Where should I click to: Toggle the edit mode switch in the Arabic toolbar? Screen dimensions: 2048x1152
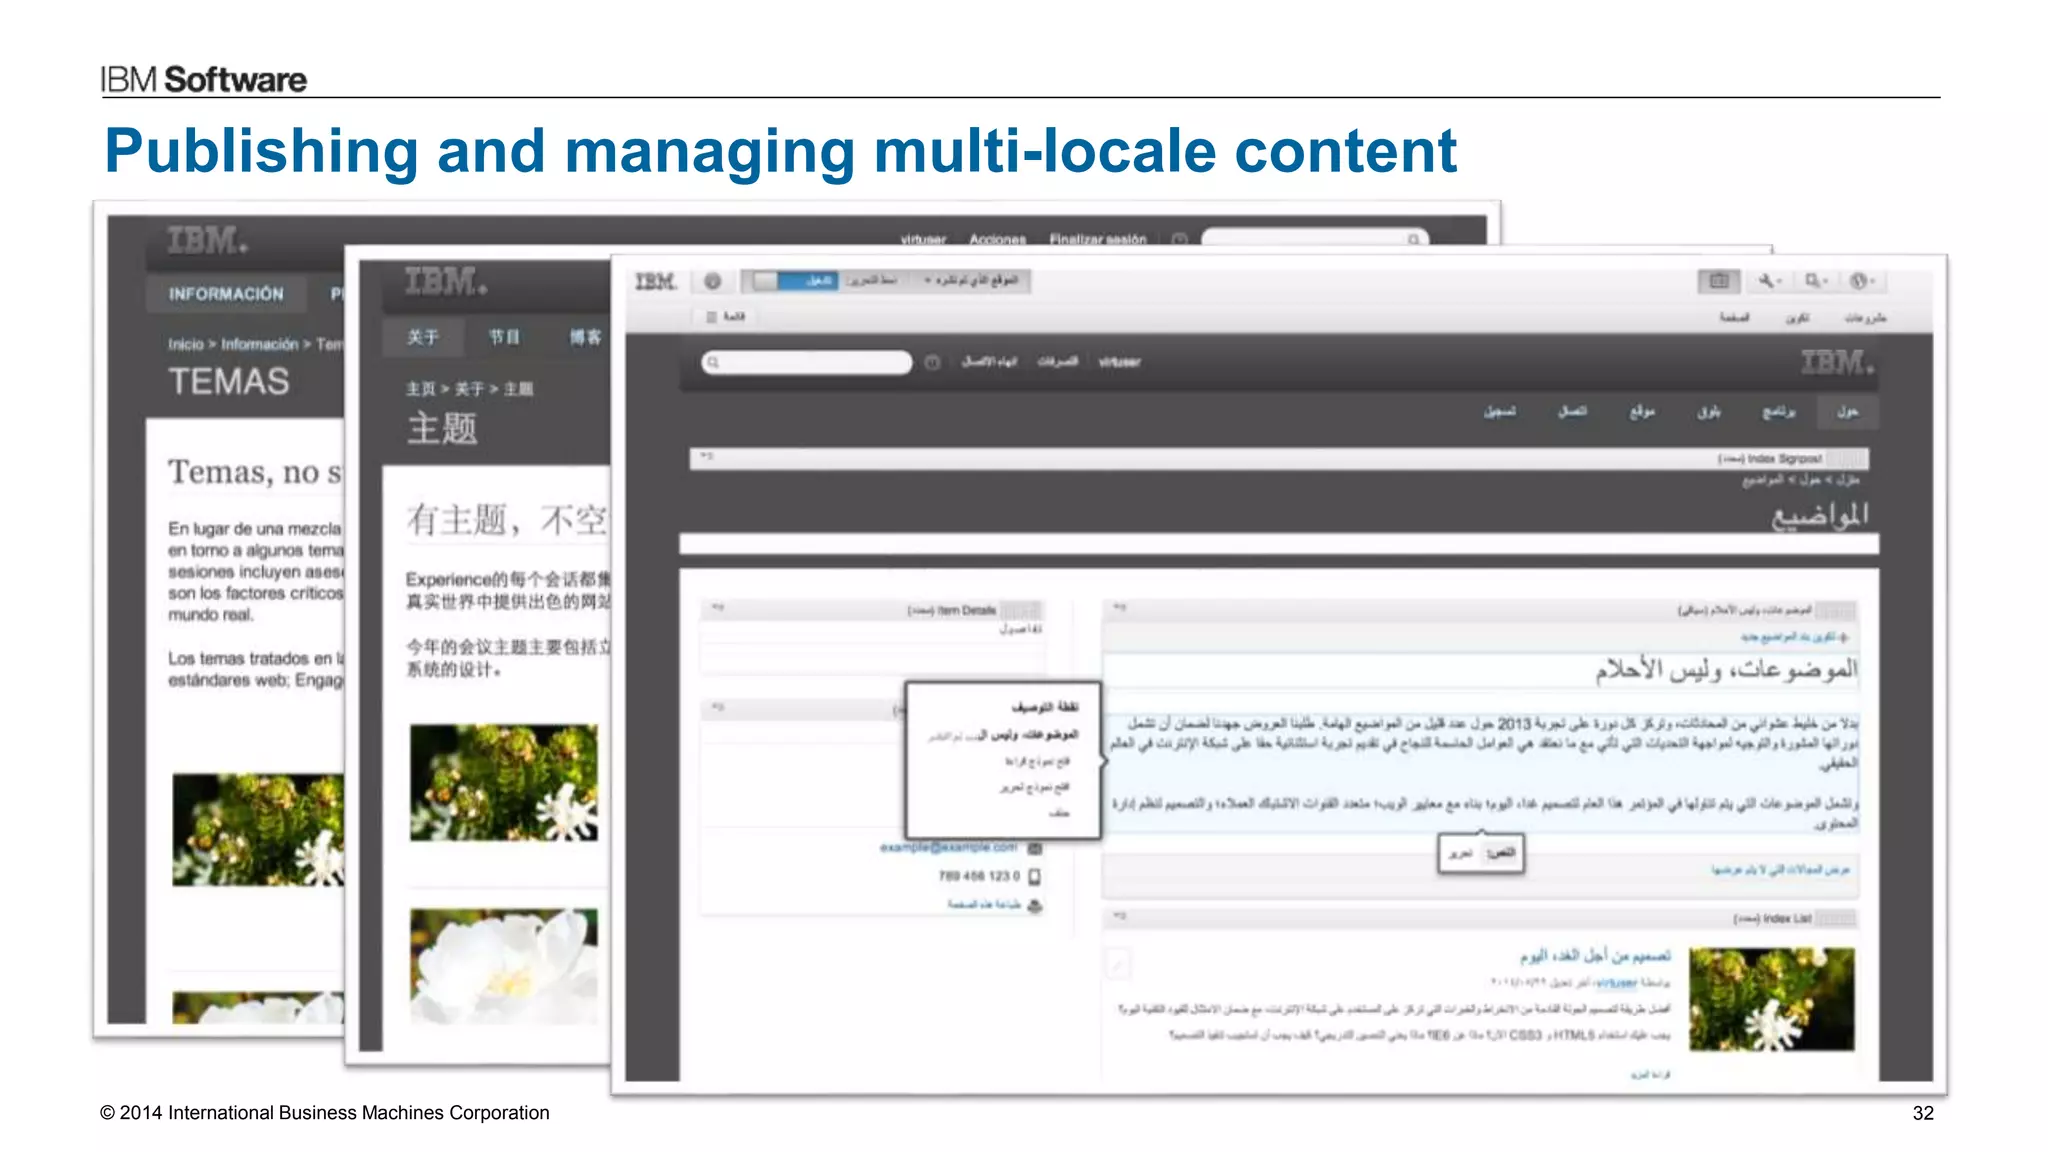point(794,281)
